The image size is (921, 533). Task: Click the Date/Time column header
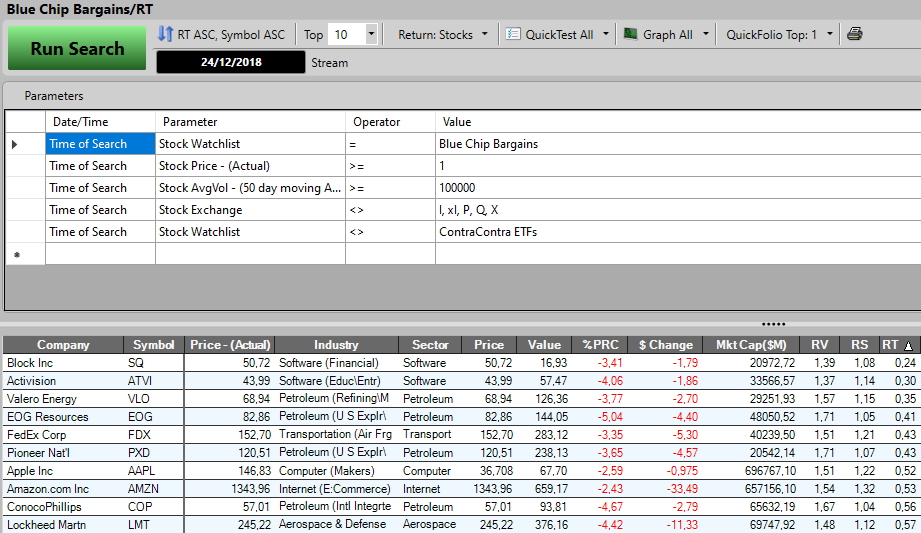pos(100,122)
